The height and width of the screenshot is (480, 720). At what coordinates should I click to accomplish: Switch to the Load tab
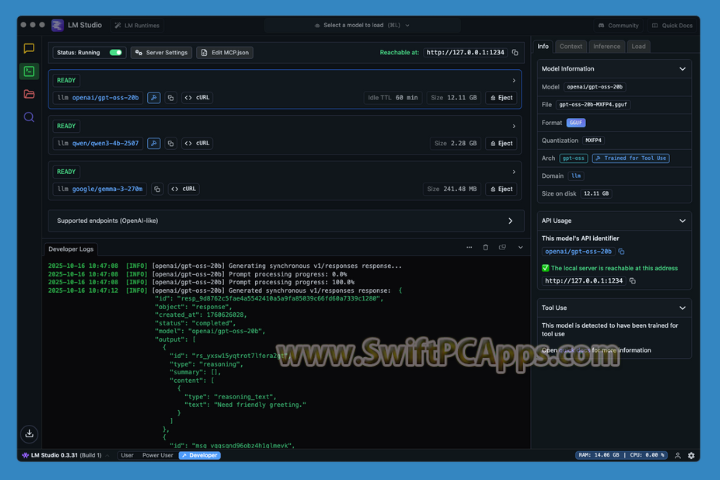[x=638, y=46]
